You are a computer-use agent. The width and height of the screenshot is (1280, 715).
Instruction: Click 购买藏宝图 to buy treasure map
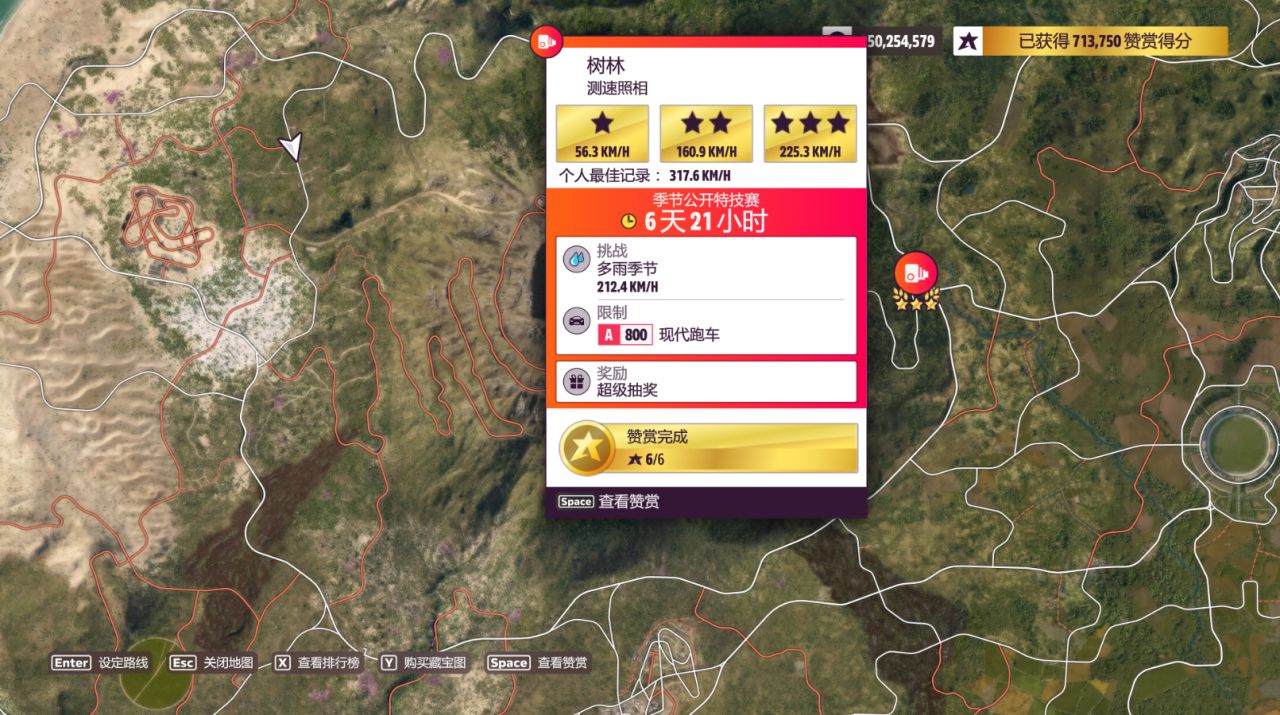pos(435,662)
